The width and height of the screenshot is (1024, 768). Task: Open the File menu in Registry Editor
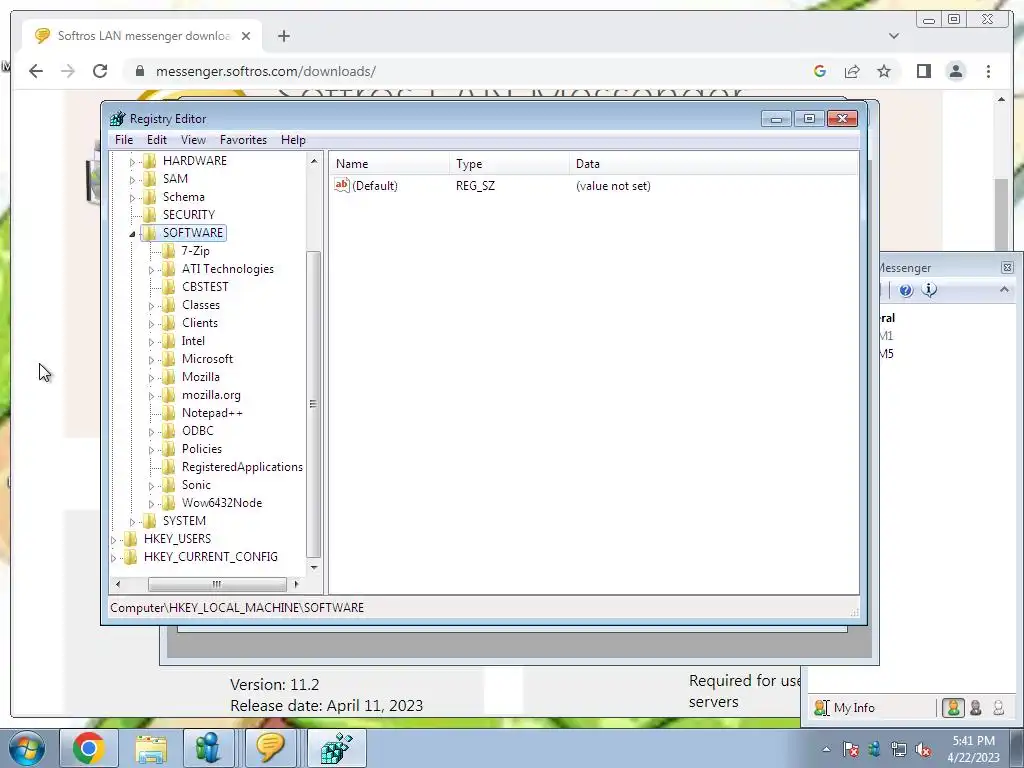(123, 140)
